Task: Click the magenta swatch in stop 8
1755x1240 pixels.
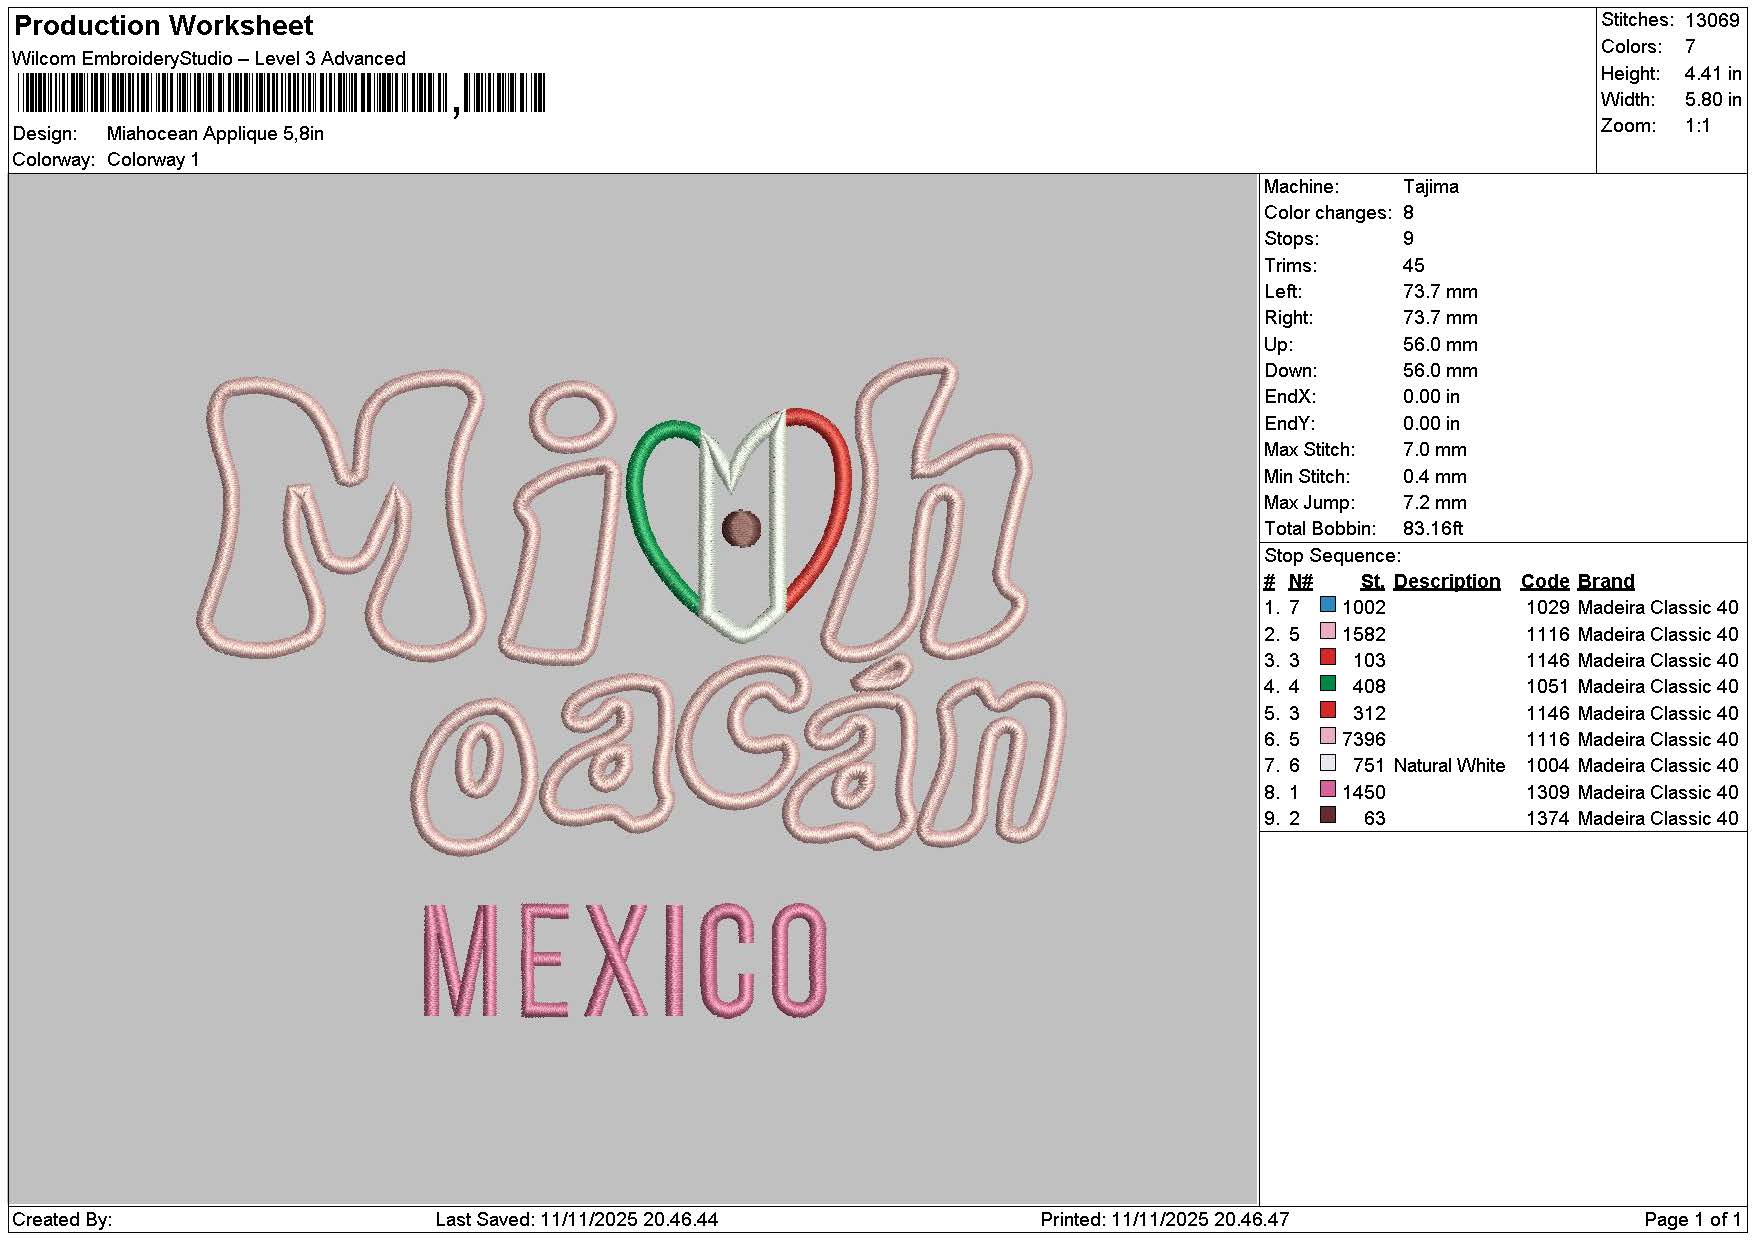Action: point(1328,790)
